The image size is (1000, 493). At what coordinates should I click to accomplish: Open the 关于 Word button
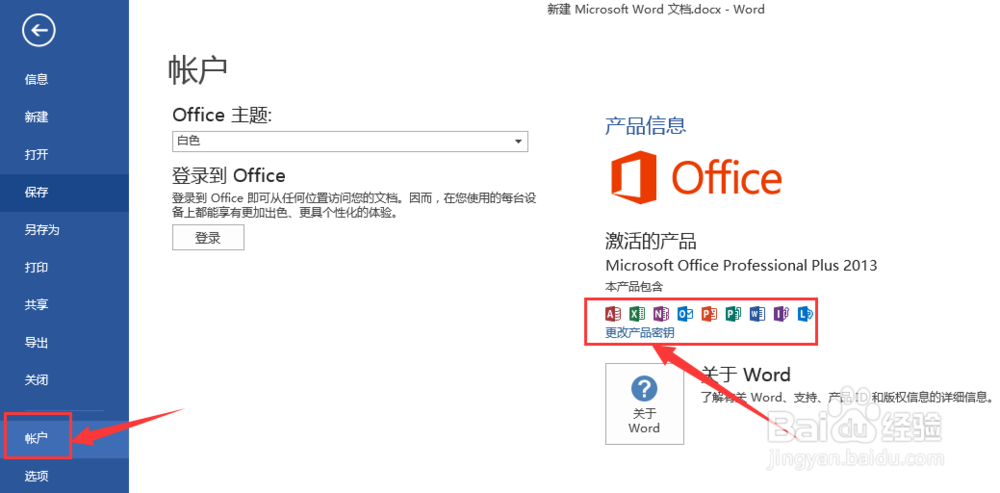pos(644,404)
